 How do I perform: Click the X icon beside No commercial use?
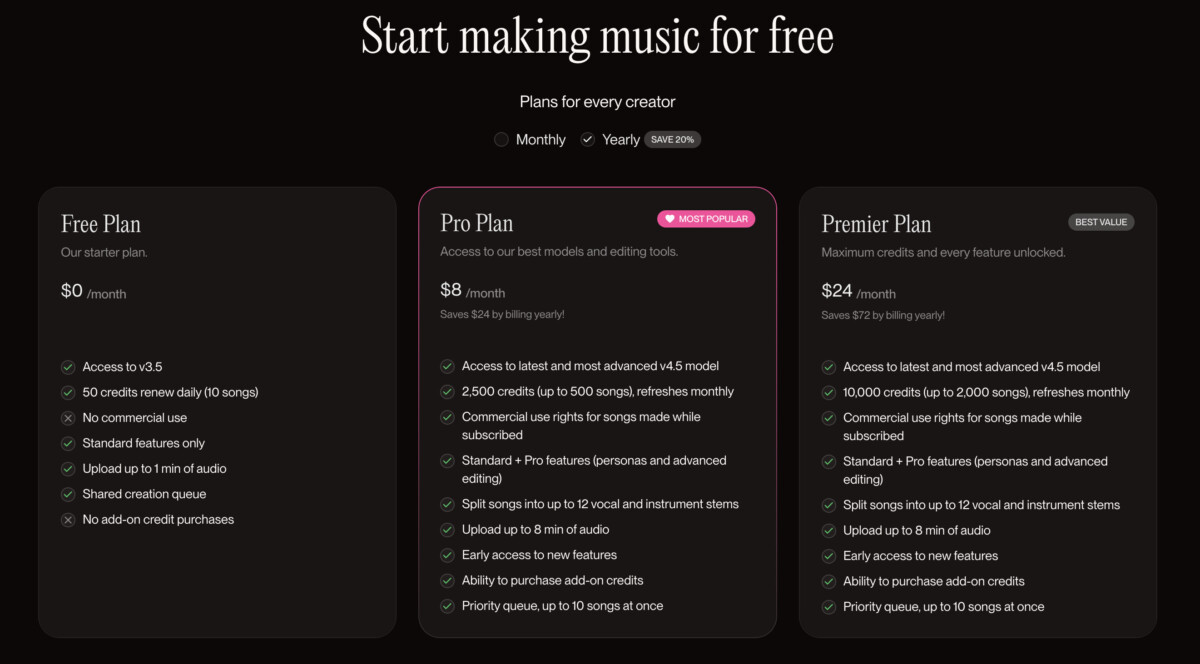pos(68,418)
